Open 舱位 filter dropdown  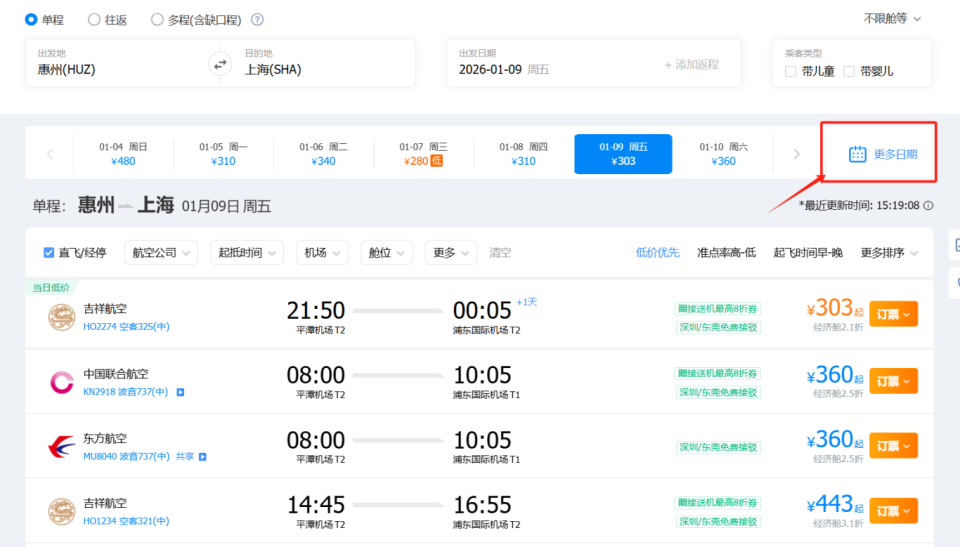(386, 252)
